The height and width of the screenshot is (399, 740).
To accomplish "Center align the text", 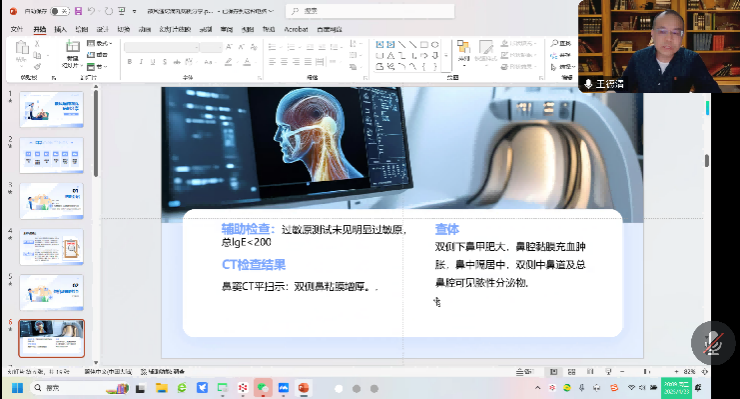I will [284, 62].
